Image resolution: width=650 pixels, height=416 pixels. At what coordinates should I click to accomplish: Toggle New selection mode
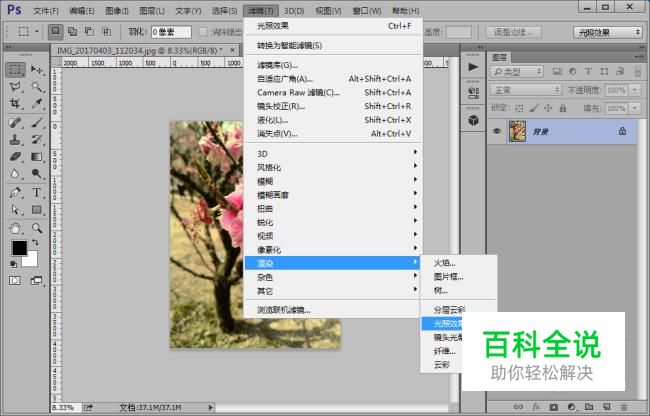56,31
